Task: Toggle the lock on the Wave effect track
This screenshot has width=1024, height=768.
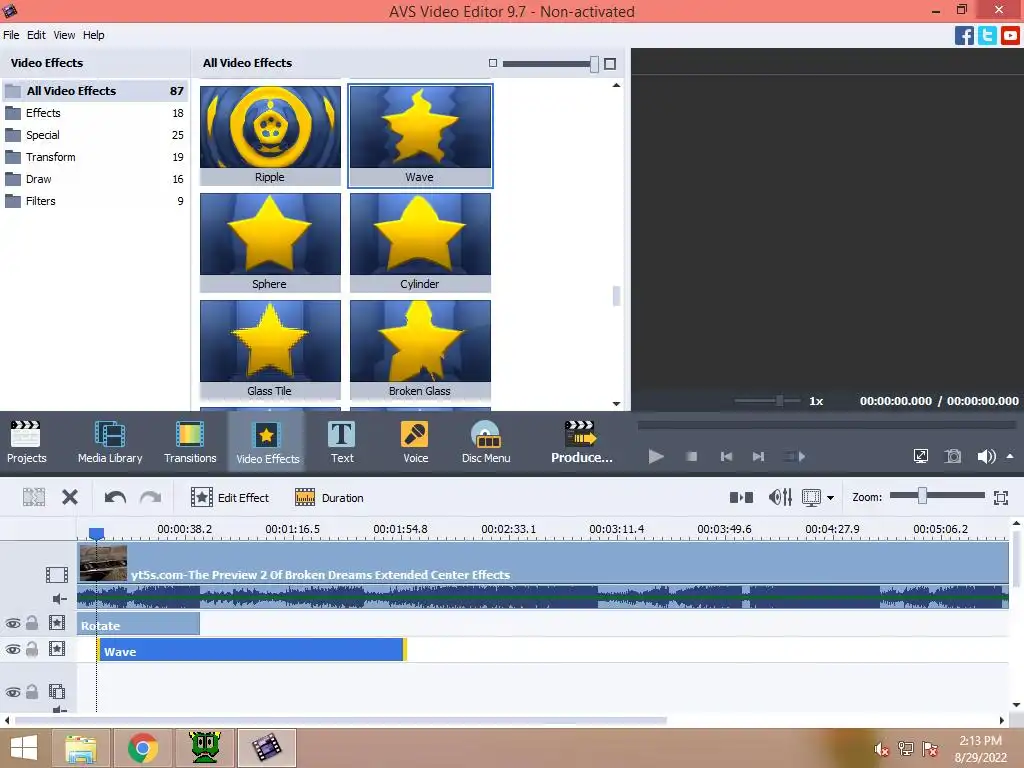Action: (x=32, y=649)
